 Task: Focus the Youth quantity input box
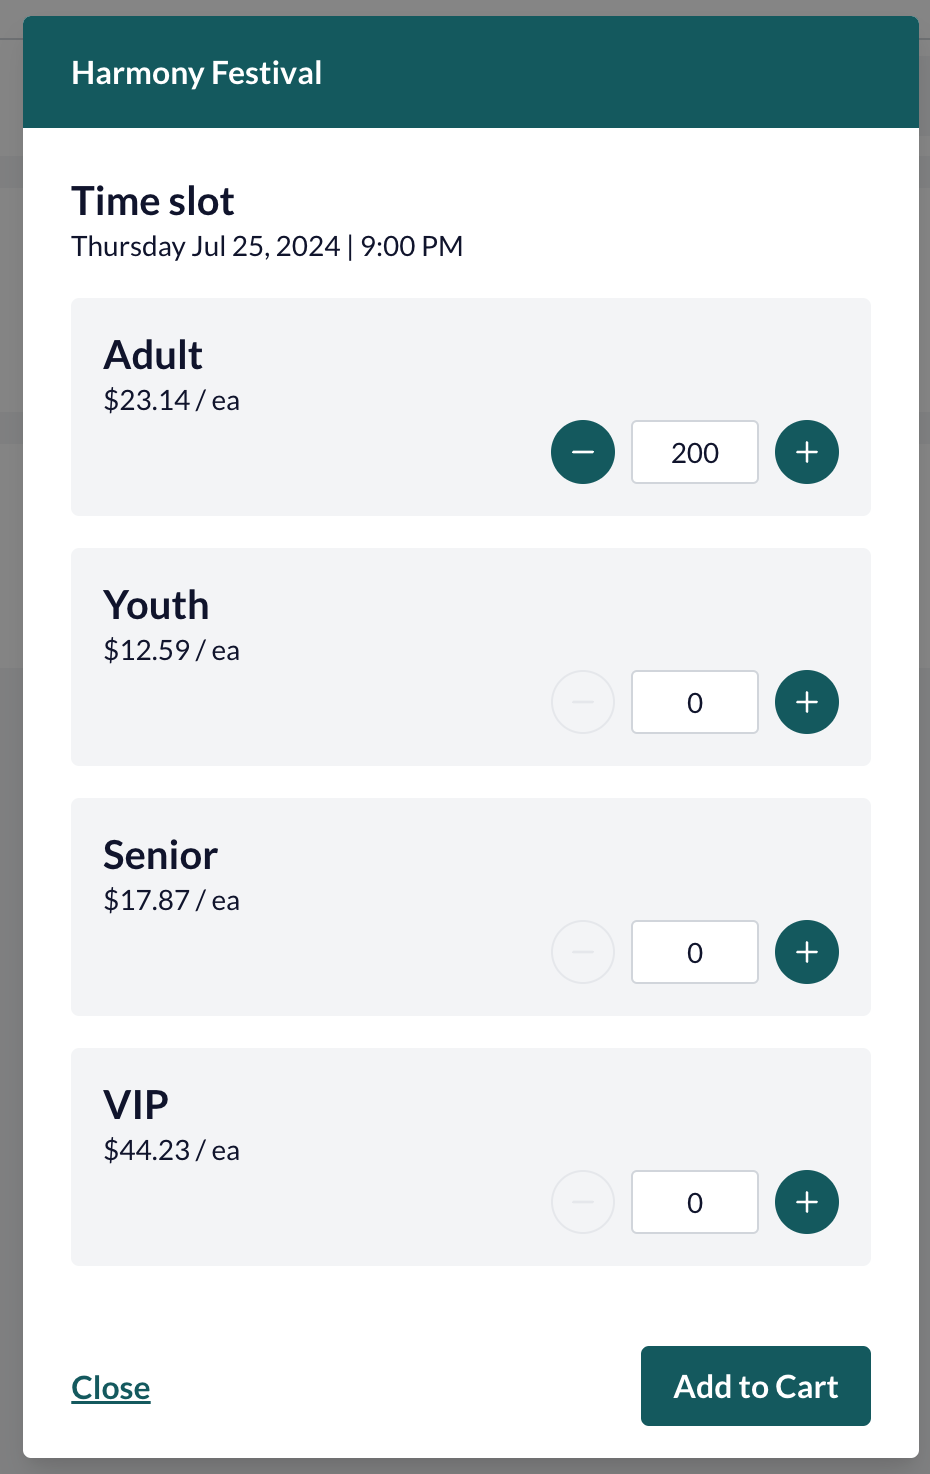[x=695, y=702]
